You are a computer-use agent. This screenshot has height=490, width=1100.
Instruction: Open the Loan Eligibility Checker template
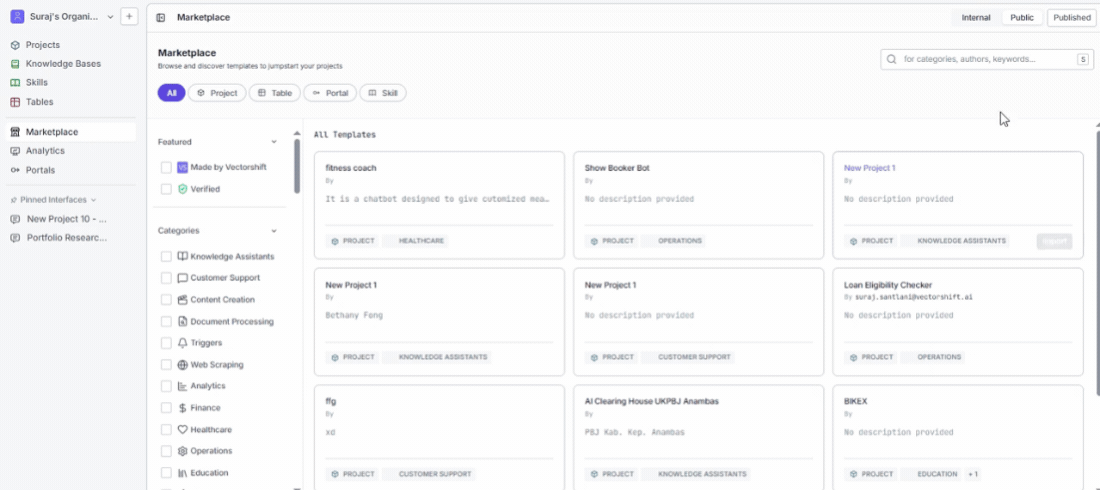click(x=958, y=322)
